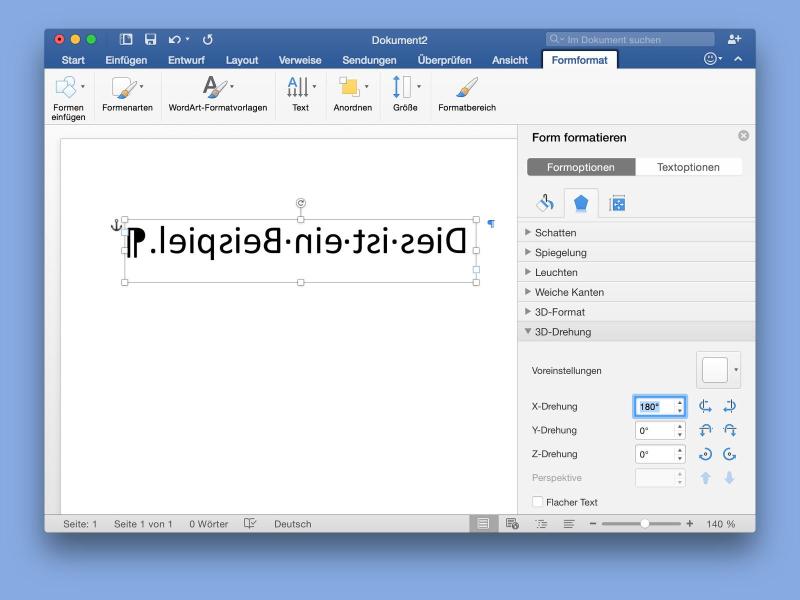The width and height of the screenshot is (800, 600).
Task: Open the Einfügen ribbon tab
Action: [x=126, y=60]
